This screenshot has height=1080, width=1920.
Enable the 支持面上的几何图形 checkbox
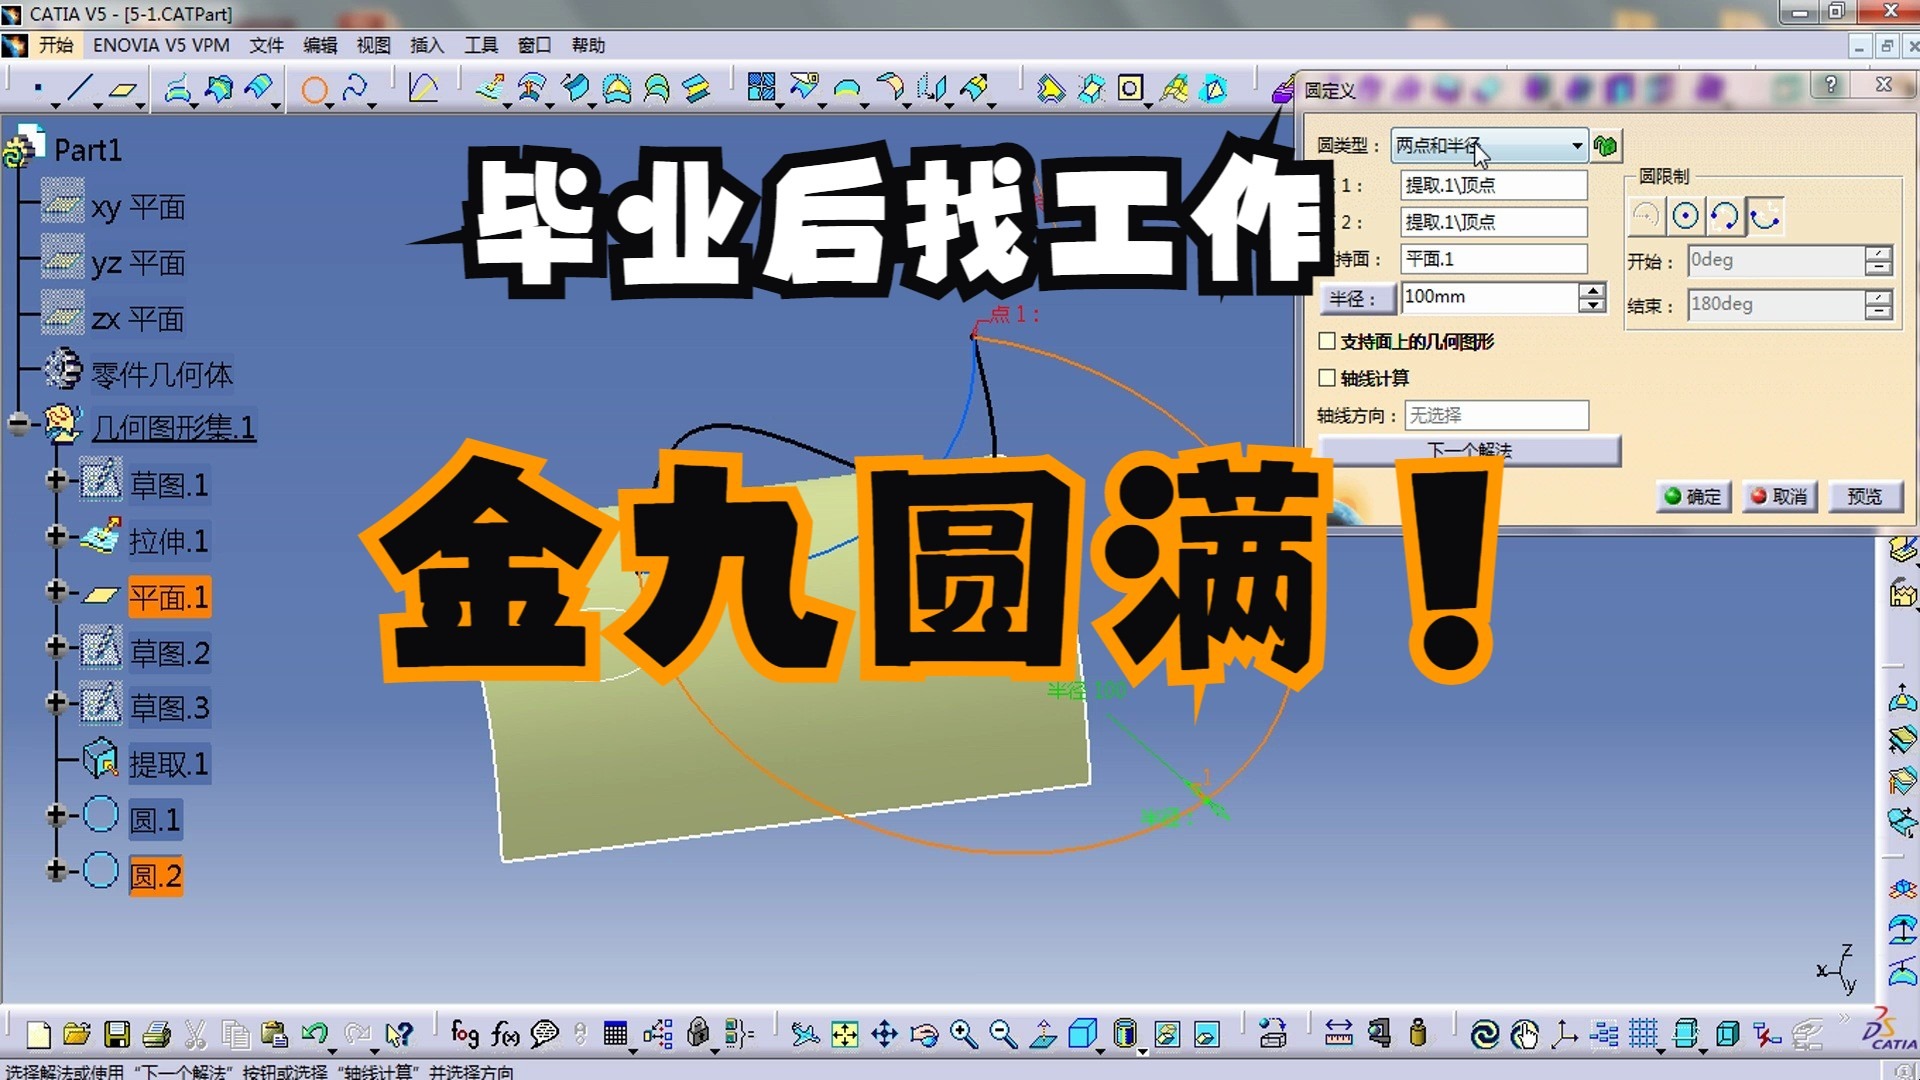(x=1327, y=341)
